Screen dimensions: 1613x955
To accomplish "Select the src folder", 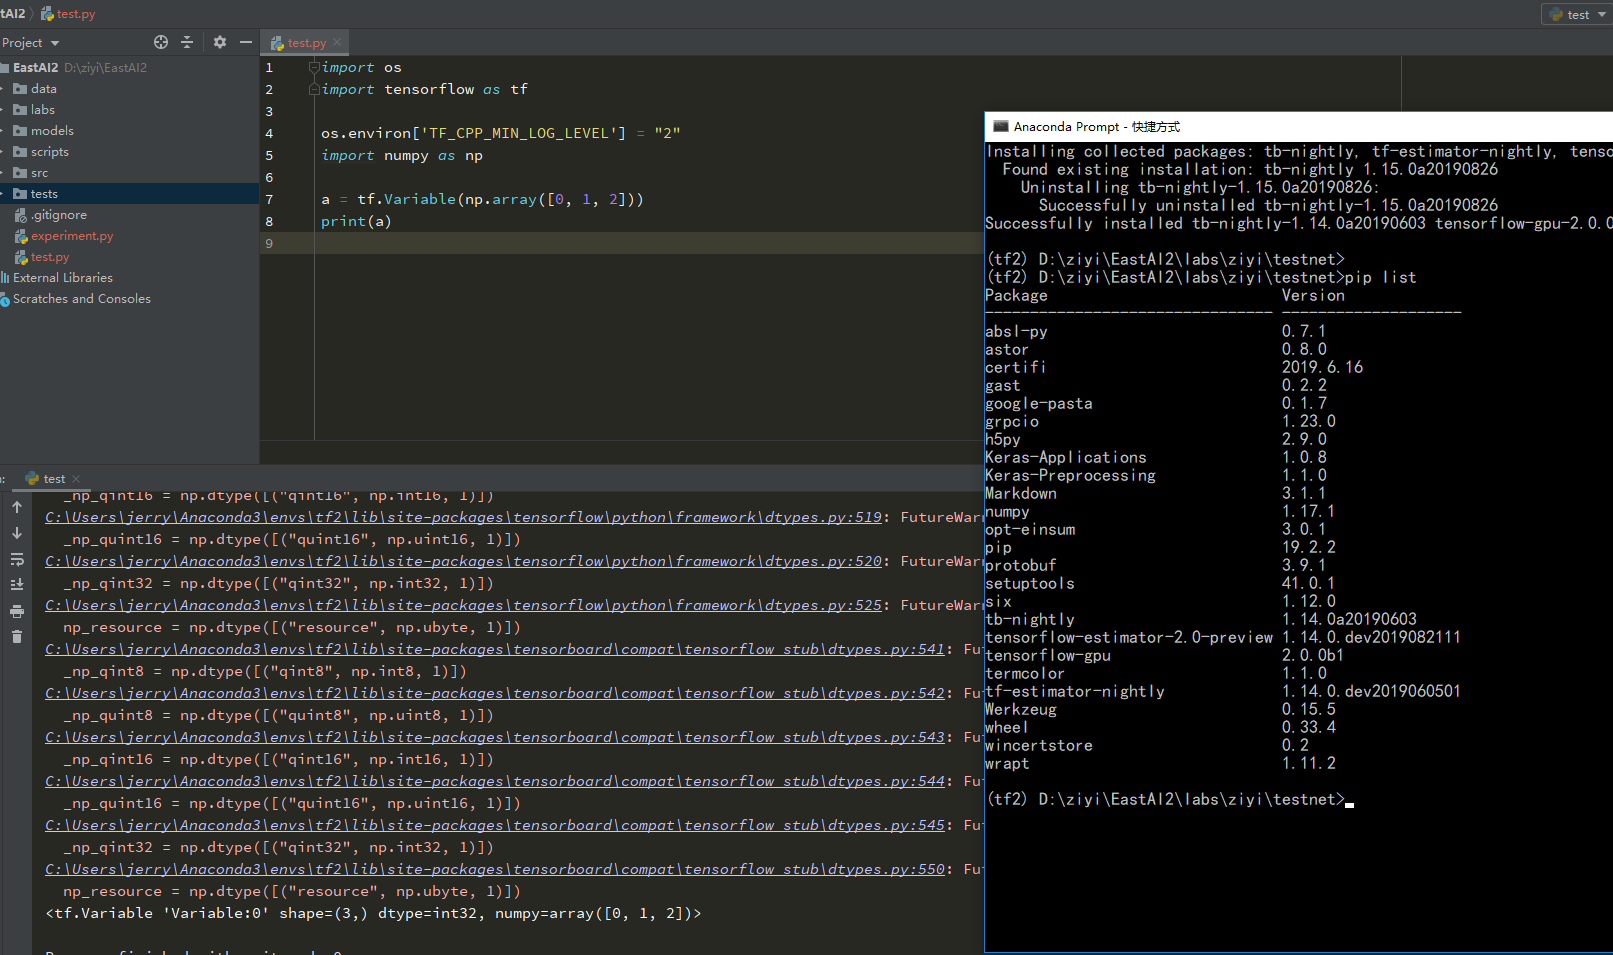I will (x=40, y=173).
